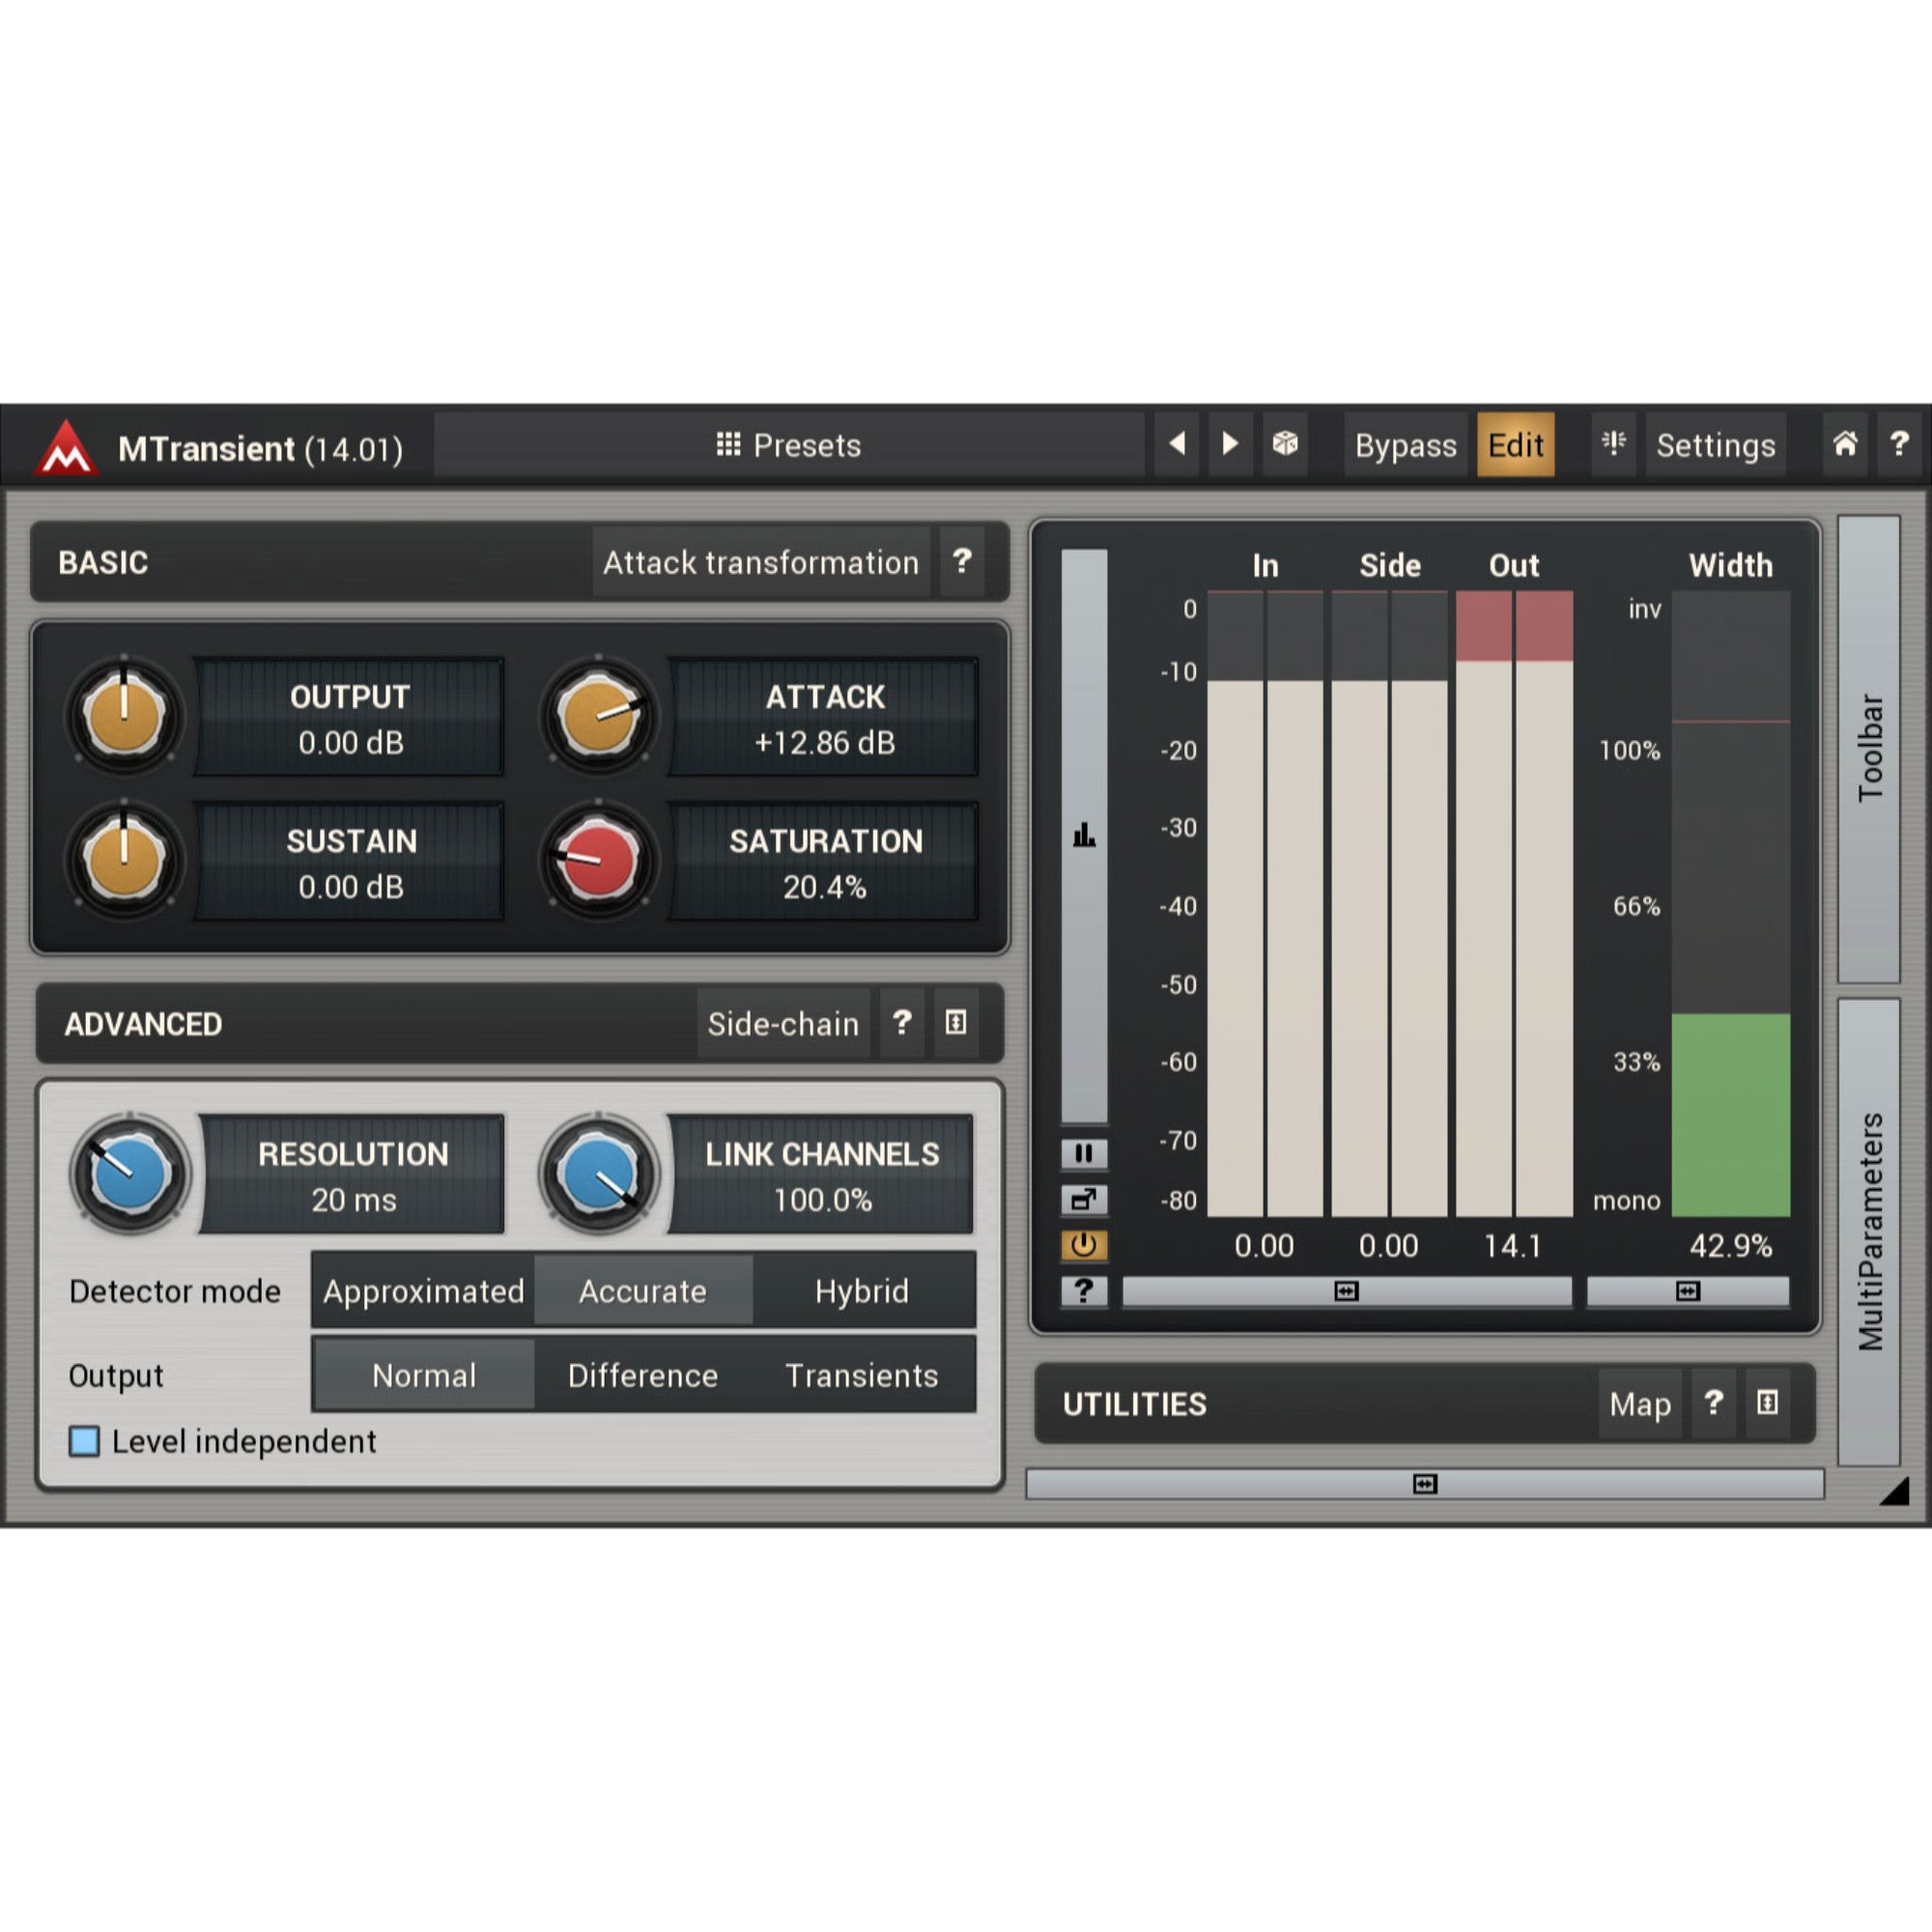Open help for the UTILITIES section
This screenshot has height=1932, width=1932.
click(1714, 1403)
